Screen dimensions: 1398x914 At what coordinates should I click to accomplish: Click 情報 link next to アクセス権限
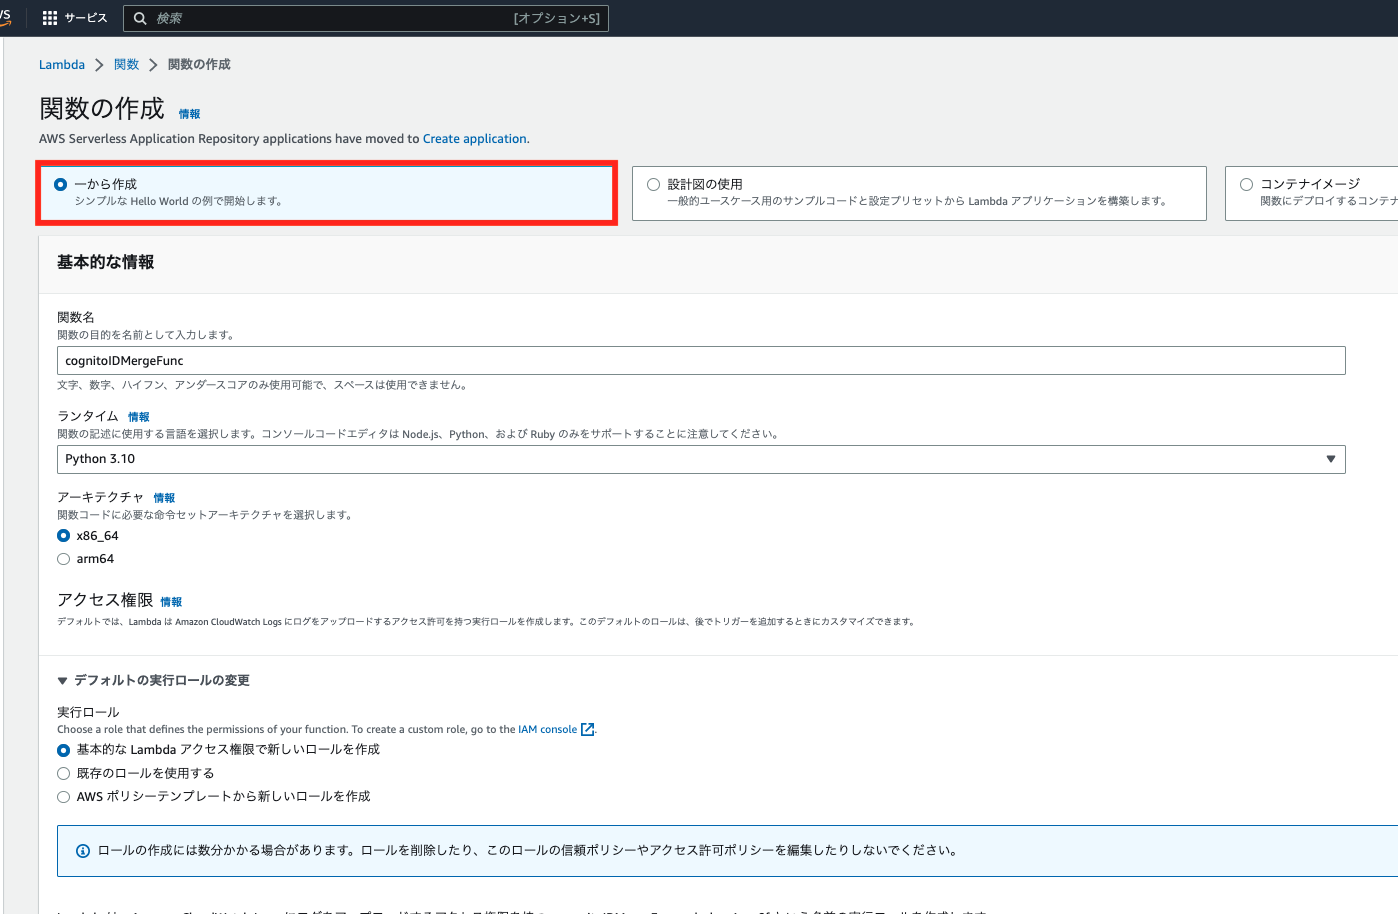point(171,602)
